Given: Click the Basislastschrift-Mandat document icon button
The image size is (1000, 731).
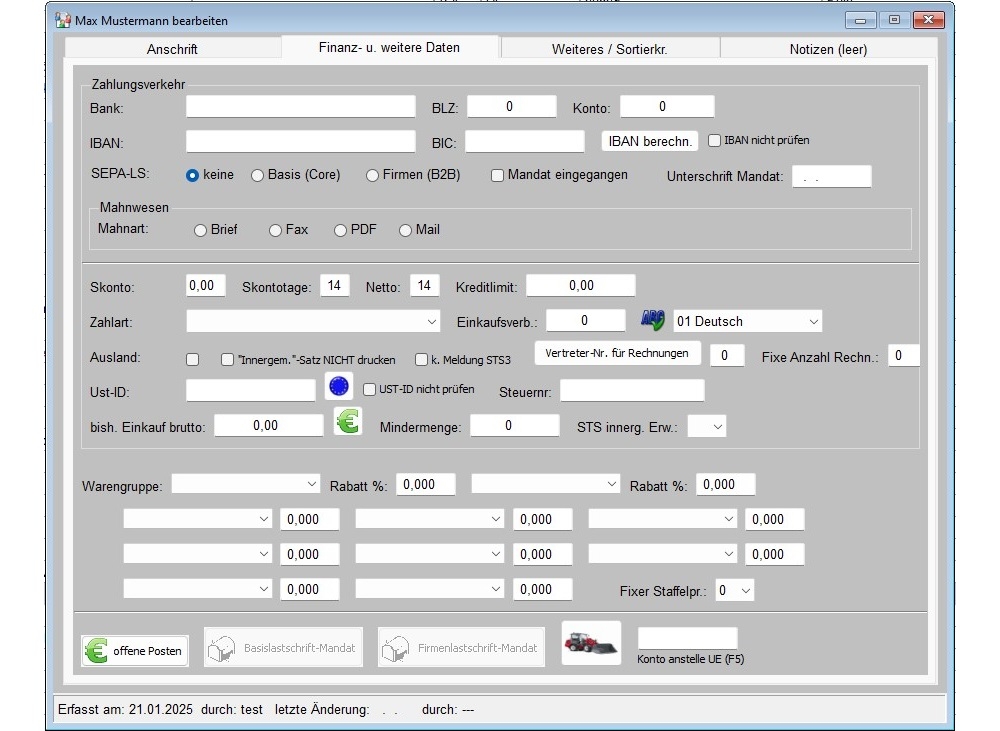Looking at the screenshot, I should coord(282,648).
